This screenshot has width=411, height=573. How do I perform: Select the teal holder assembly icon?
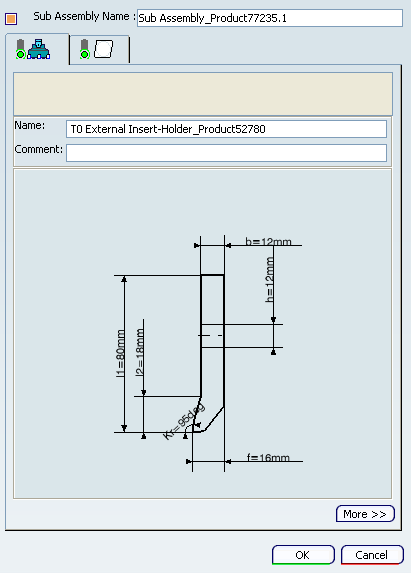39,49
